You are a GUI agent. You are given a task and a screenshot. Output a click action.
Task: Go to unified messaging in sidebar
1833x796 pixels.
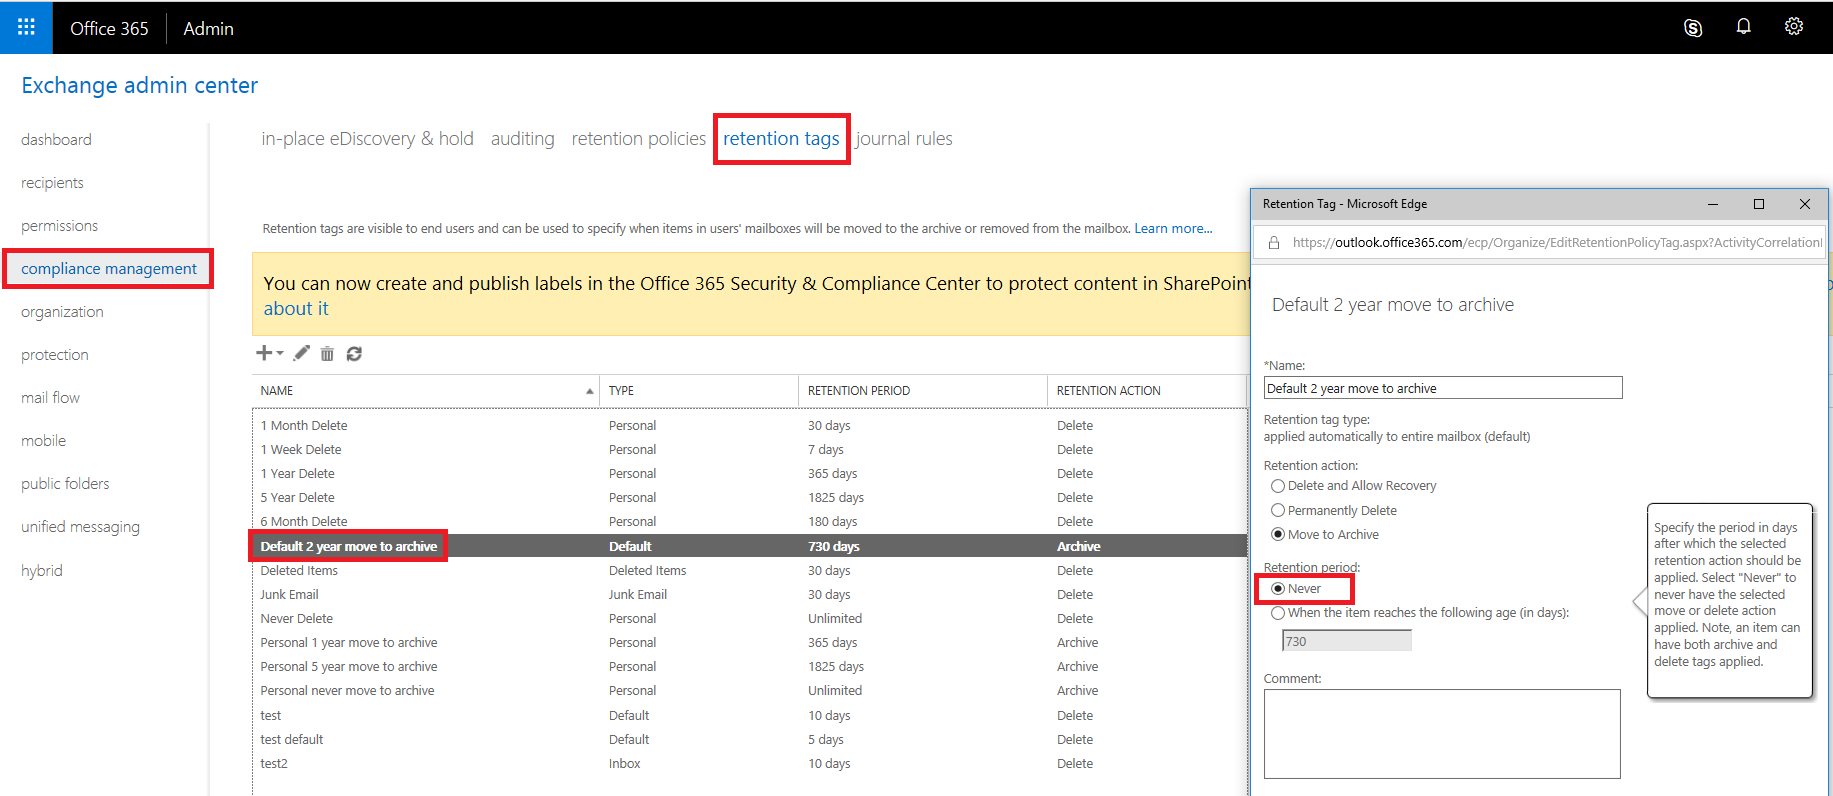coord(80,527)
